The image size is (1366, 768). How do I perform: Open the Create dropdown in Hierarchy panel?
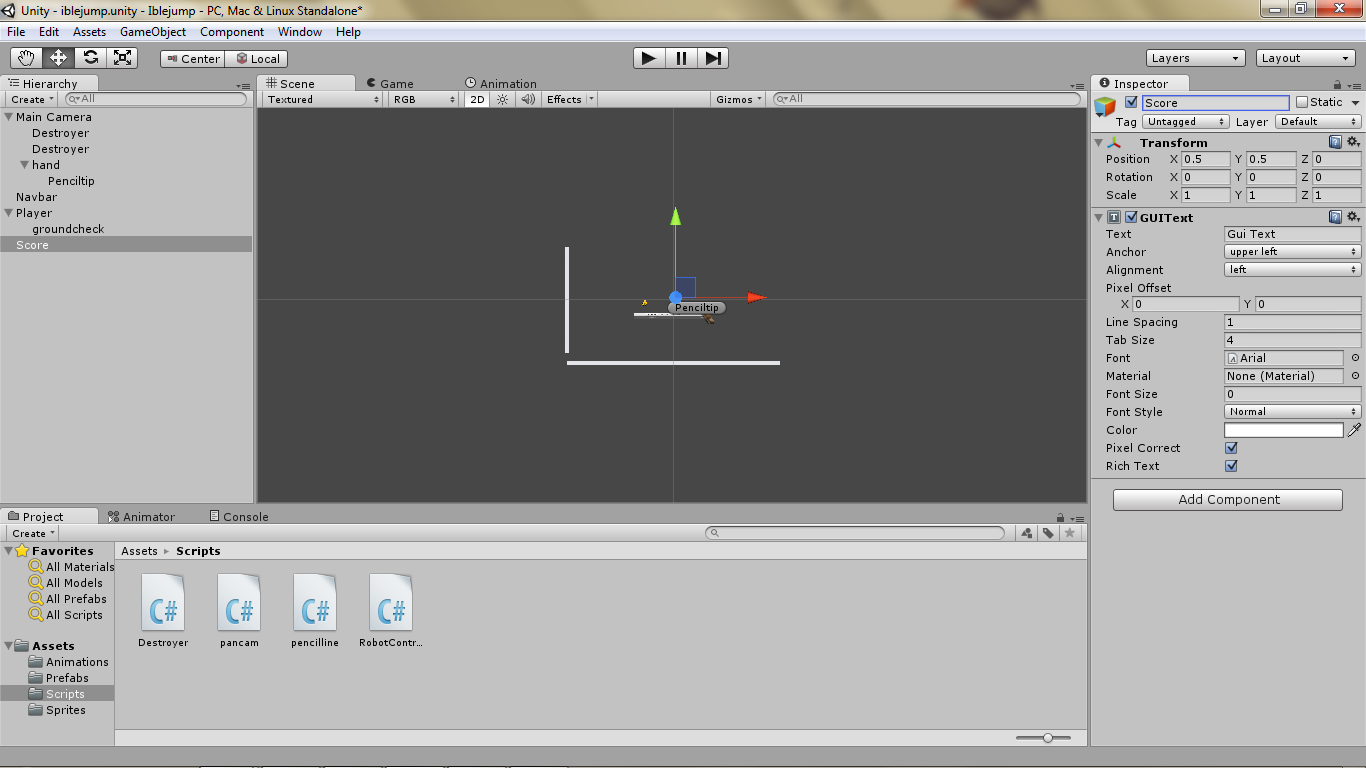pyautogui.click(x=32, y=99)
